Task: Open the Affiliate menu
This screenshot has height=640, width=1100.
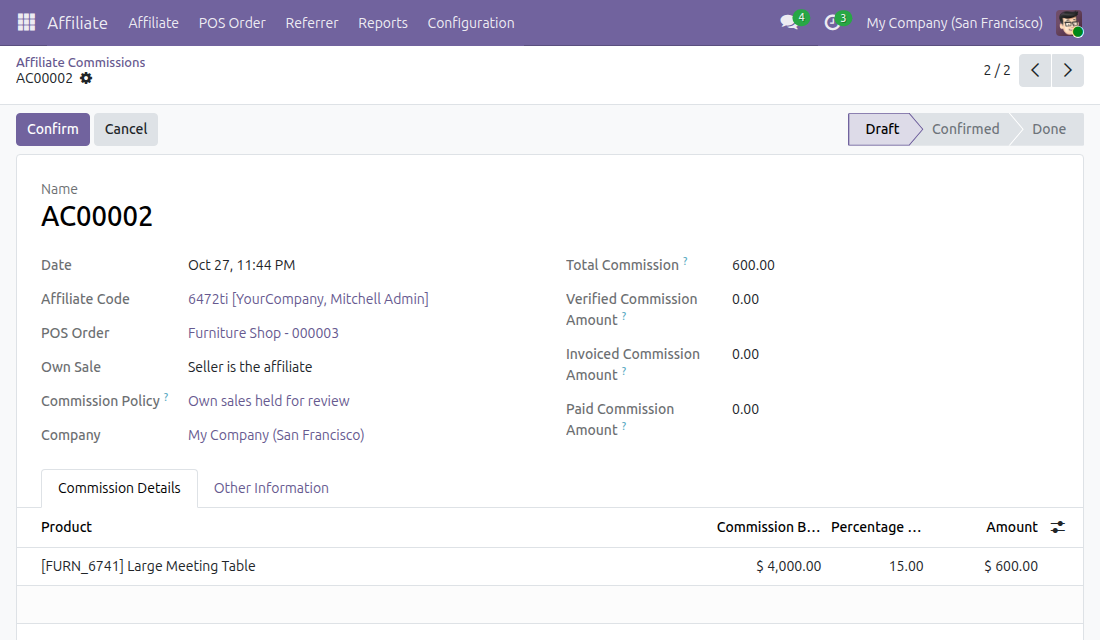Action: (154, 22)
